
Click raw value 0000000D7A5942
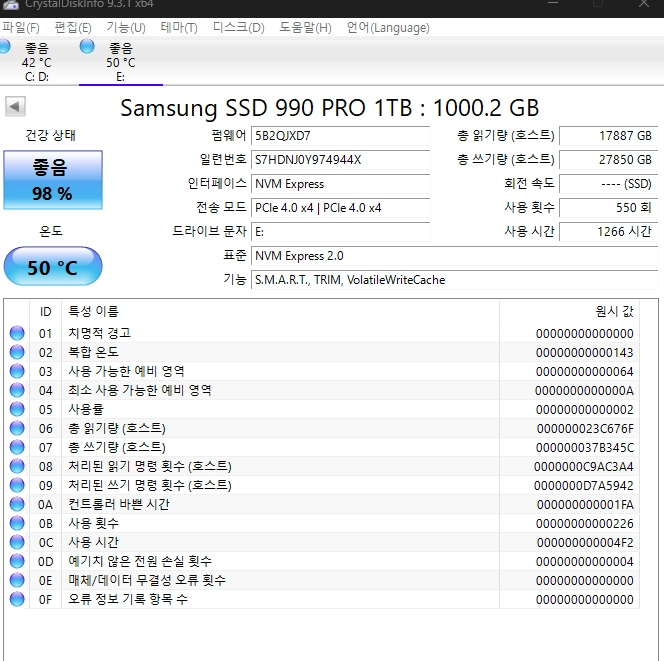click(584, 486)
